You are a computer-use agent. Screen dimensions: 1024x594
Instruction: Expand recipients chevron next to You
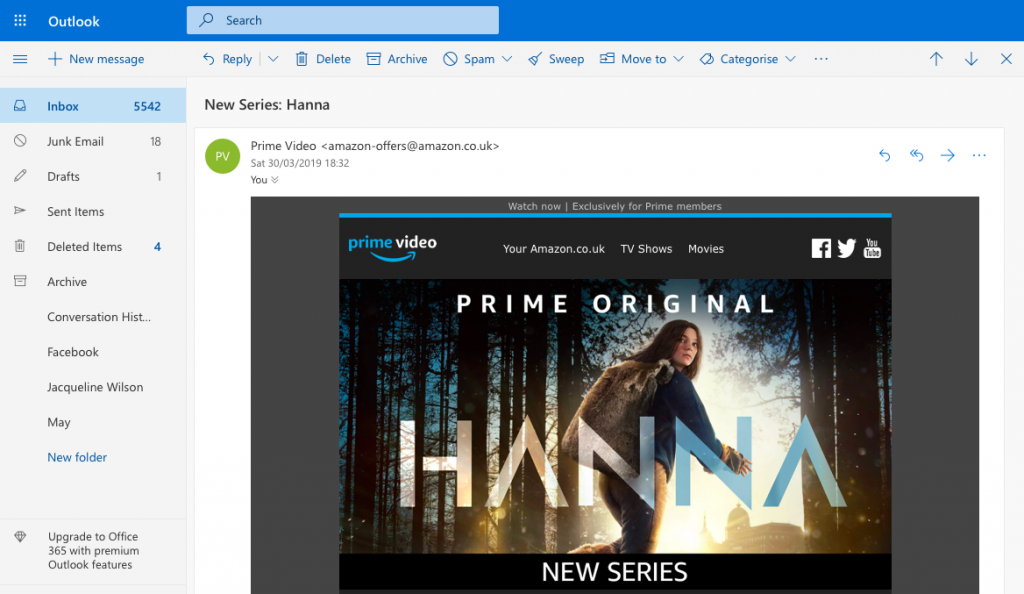coord(275,180)
